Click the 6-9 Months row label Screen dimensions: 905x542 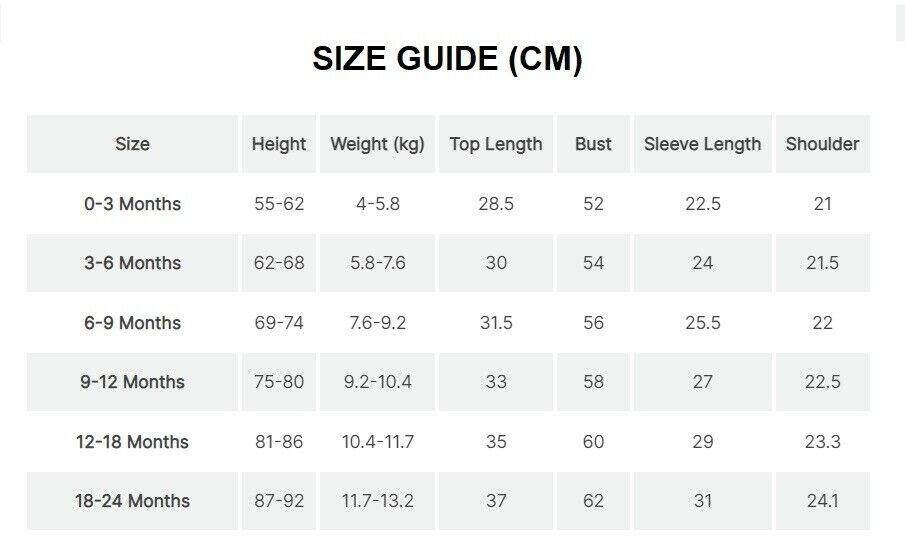(132, 323)
